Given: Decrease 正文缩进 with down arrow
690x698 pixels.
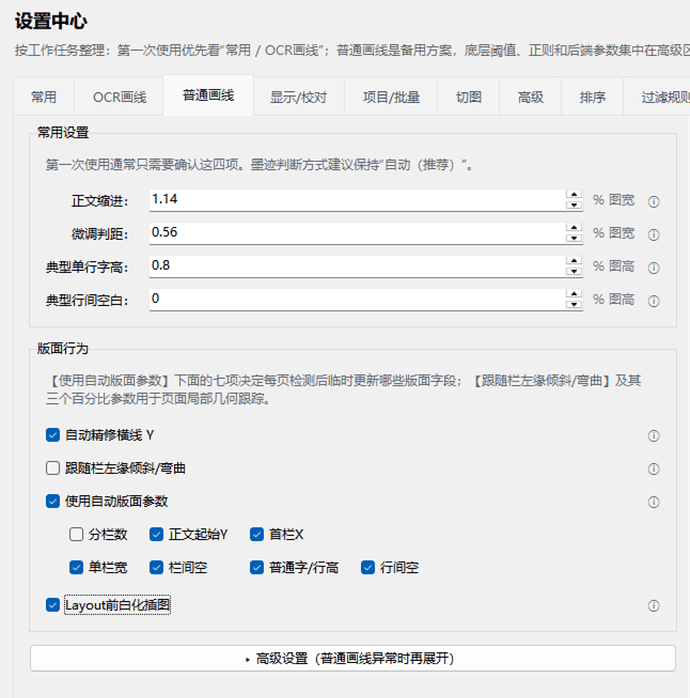Looking at the screenshot, I should pyautogui.click(x=574, y=205).
